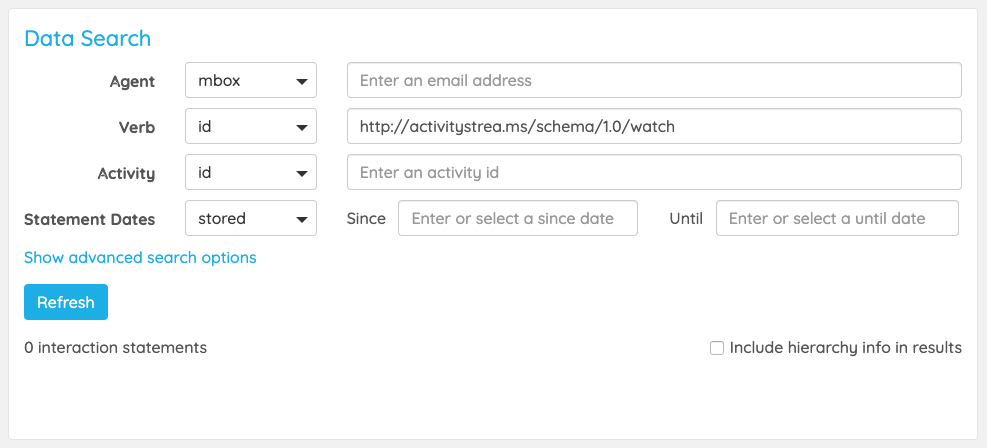Image resolution: width=987 pixels, height=448 pixels.
Task: Click the Agent email address field
Action: point(654,81)
